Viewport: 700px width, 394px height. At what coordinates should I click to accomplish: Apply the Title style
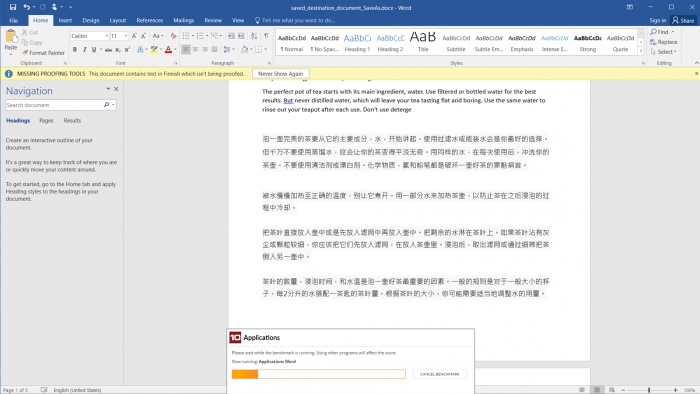(423, 43)
